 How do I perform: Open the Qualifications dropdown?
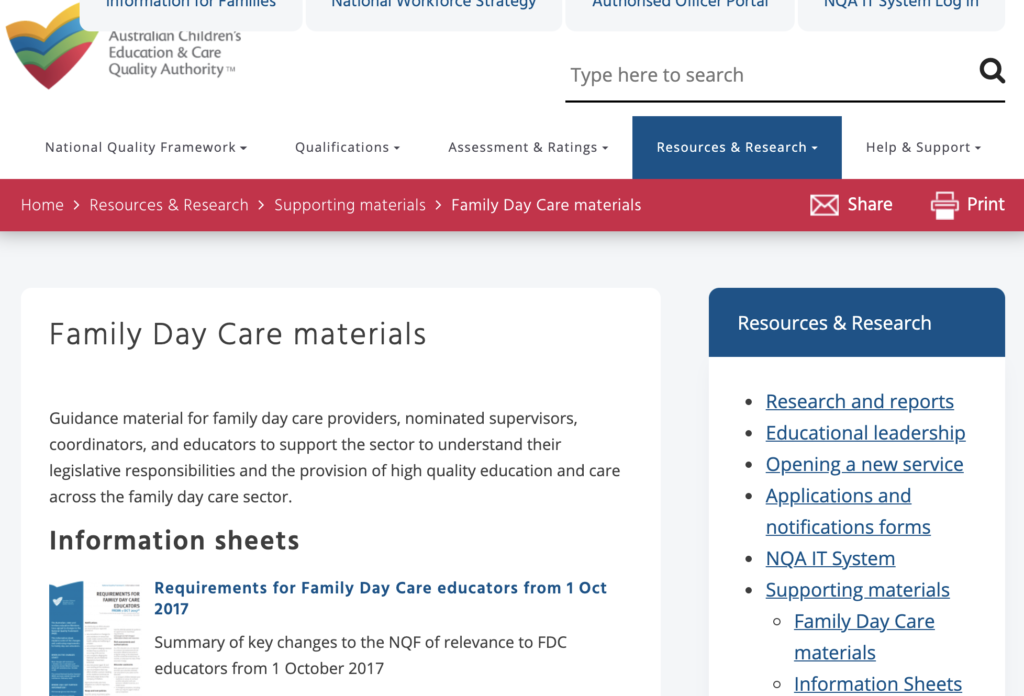click(346, 147)
